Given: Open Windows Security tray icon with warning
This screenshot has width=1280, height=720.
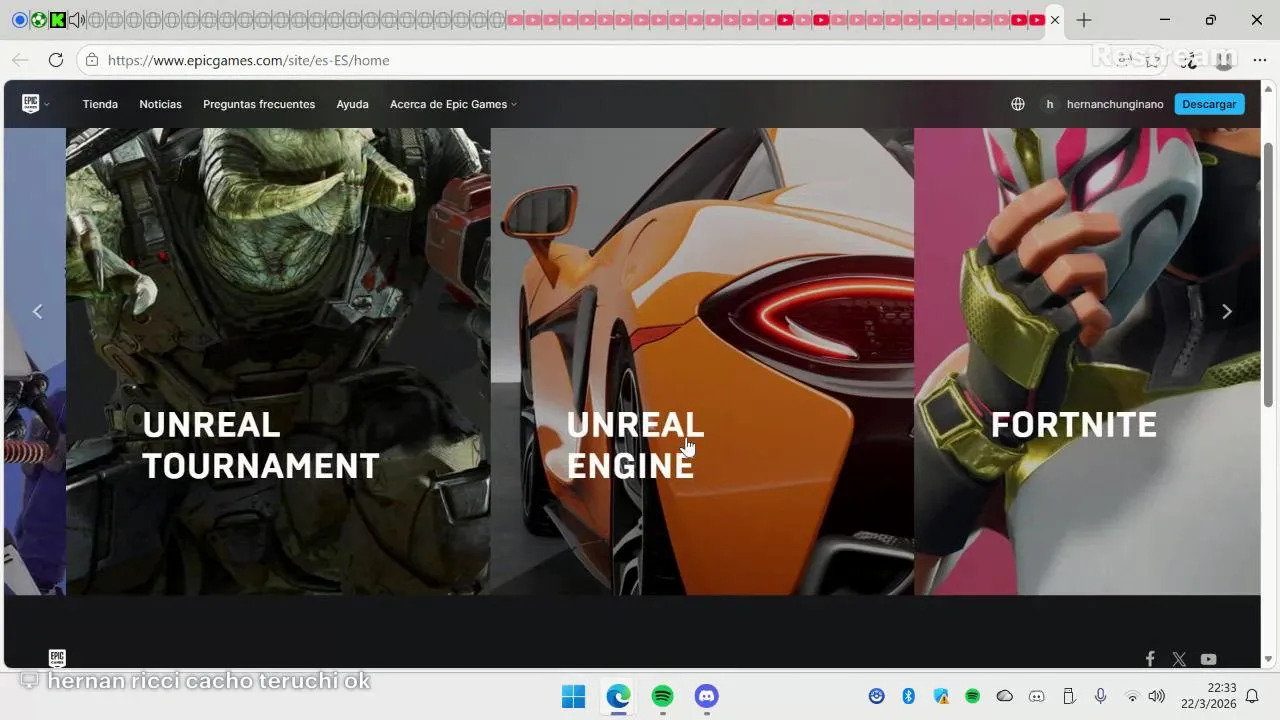Looking at the screenshot, I should click(x=940, y=696).
